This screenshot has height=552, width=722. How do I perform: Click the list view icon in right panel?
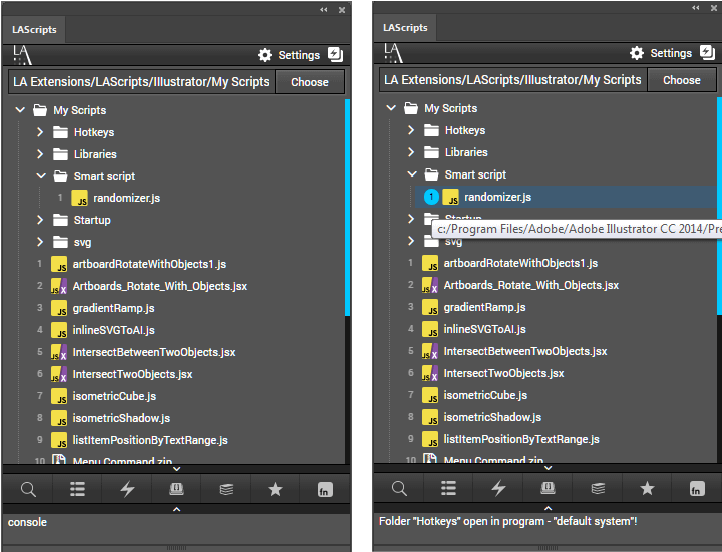pyautogui.click(x=448, y=488)
